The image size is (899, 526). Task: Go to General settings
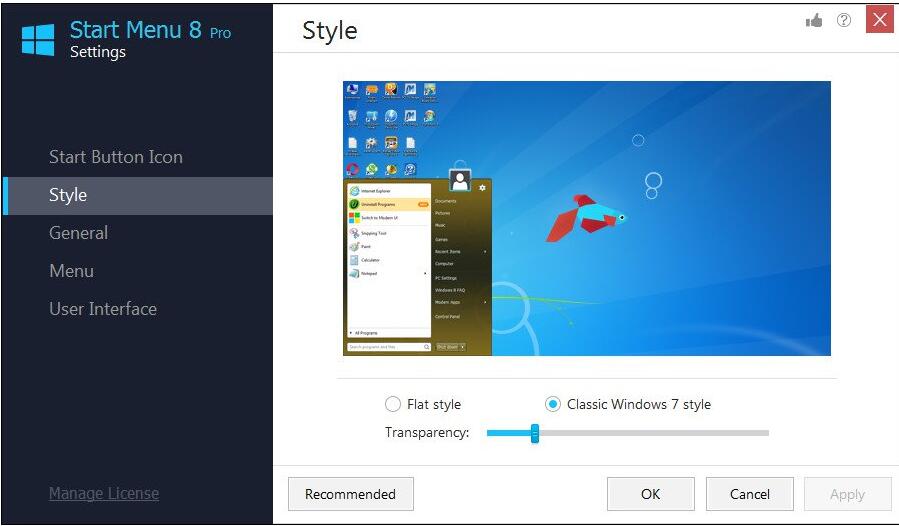pos(79,233)
